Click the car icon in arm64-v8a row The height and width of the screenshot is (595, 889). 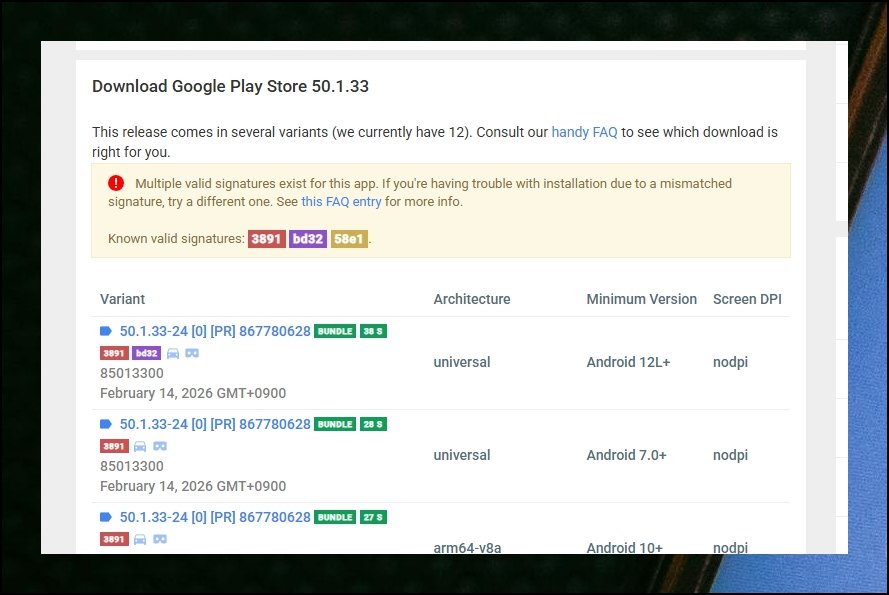point(140,539)
